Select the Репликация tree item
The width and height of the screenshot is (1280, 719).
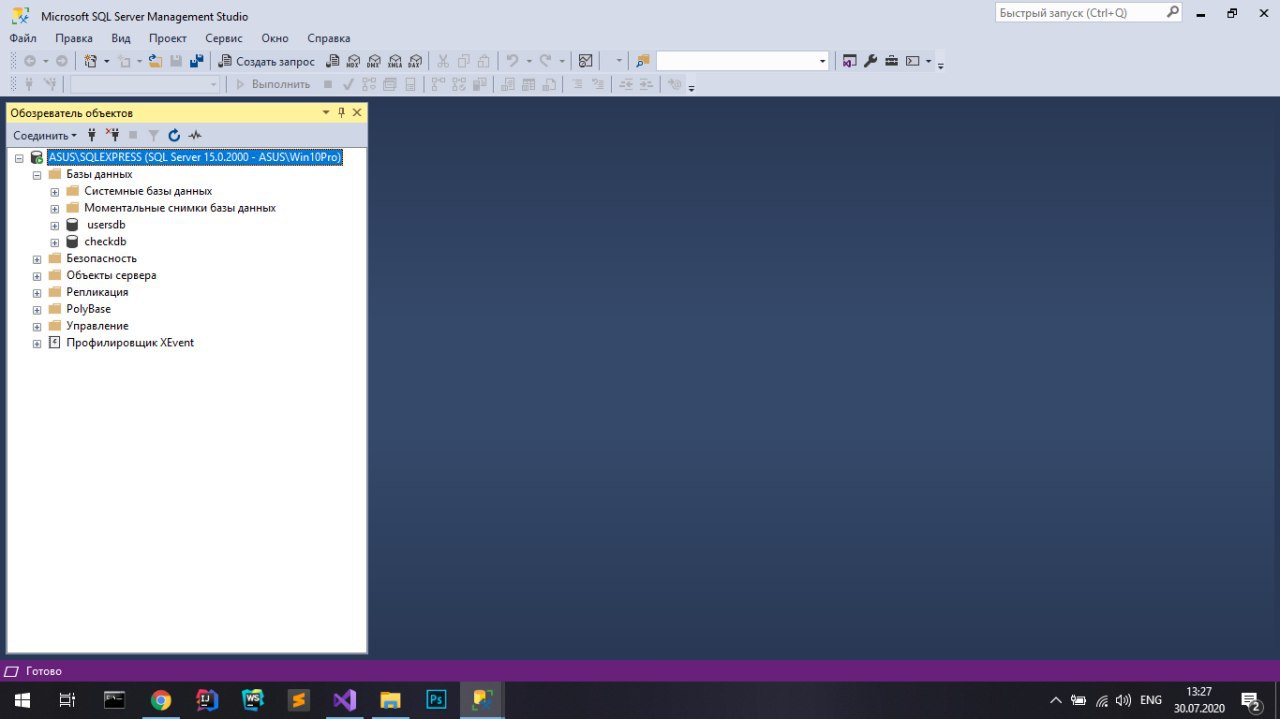[97, 293]
